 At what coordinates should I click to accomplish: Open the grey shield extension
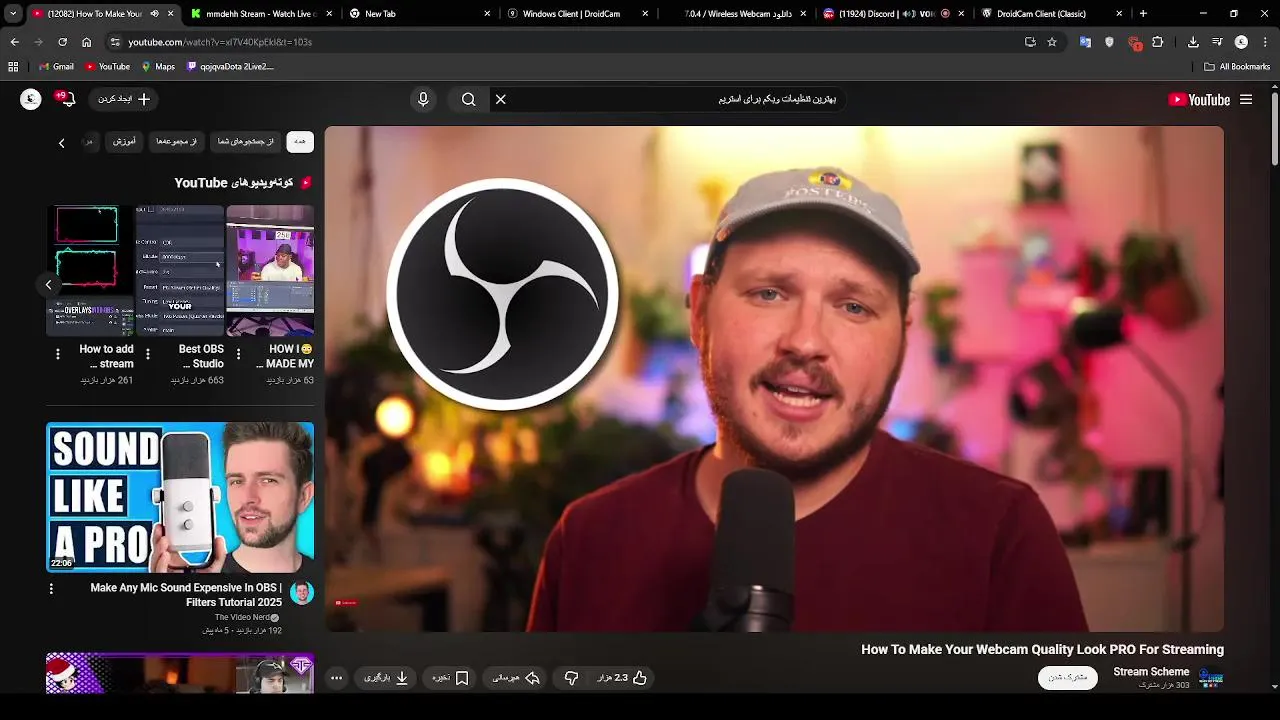click(x=1109, y=42)
